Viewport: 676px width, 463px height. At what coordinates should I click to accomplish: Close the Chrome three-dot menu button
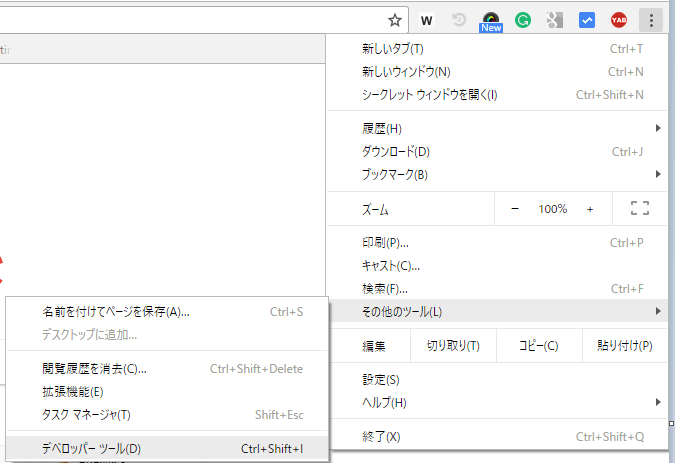pos(651,19)
